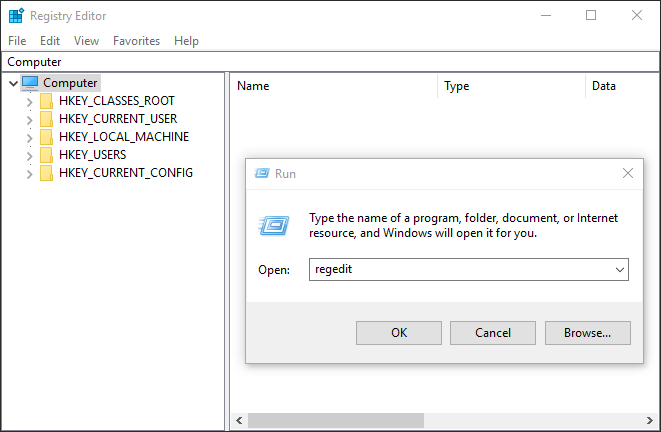Screen dimensions: 661x432
Task: Expand the HKEY_LOCAL_MACHINE key
Action: tap(30, 138)
